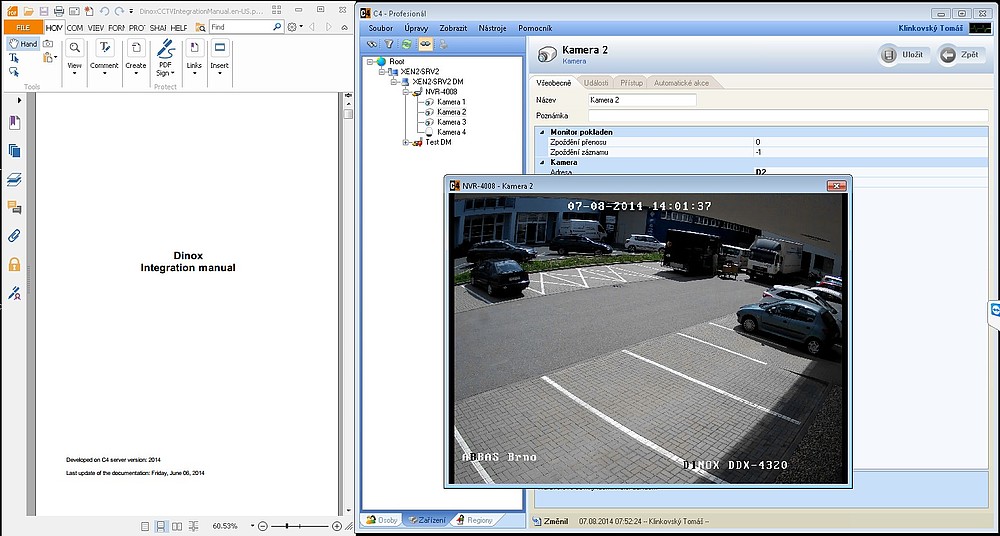Switch to the Osoby bottom tab

coord(382,520)
